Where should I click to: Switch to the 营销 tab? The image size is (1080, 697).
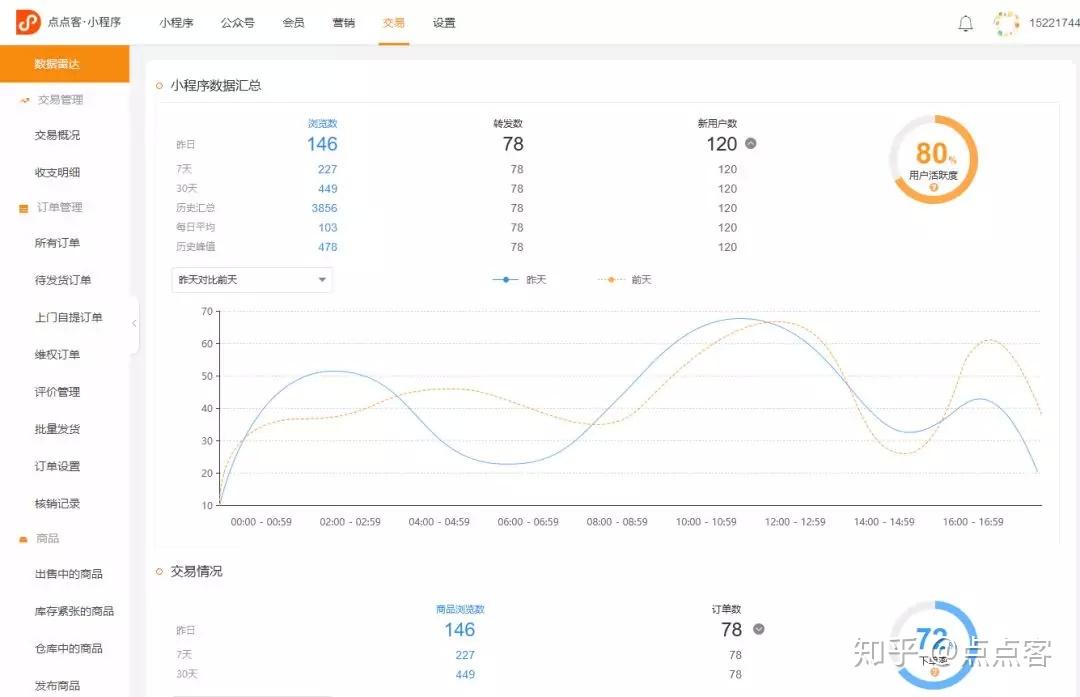[344, 23]
